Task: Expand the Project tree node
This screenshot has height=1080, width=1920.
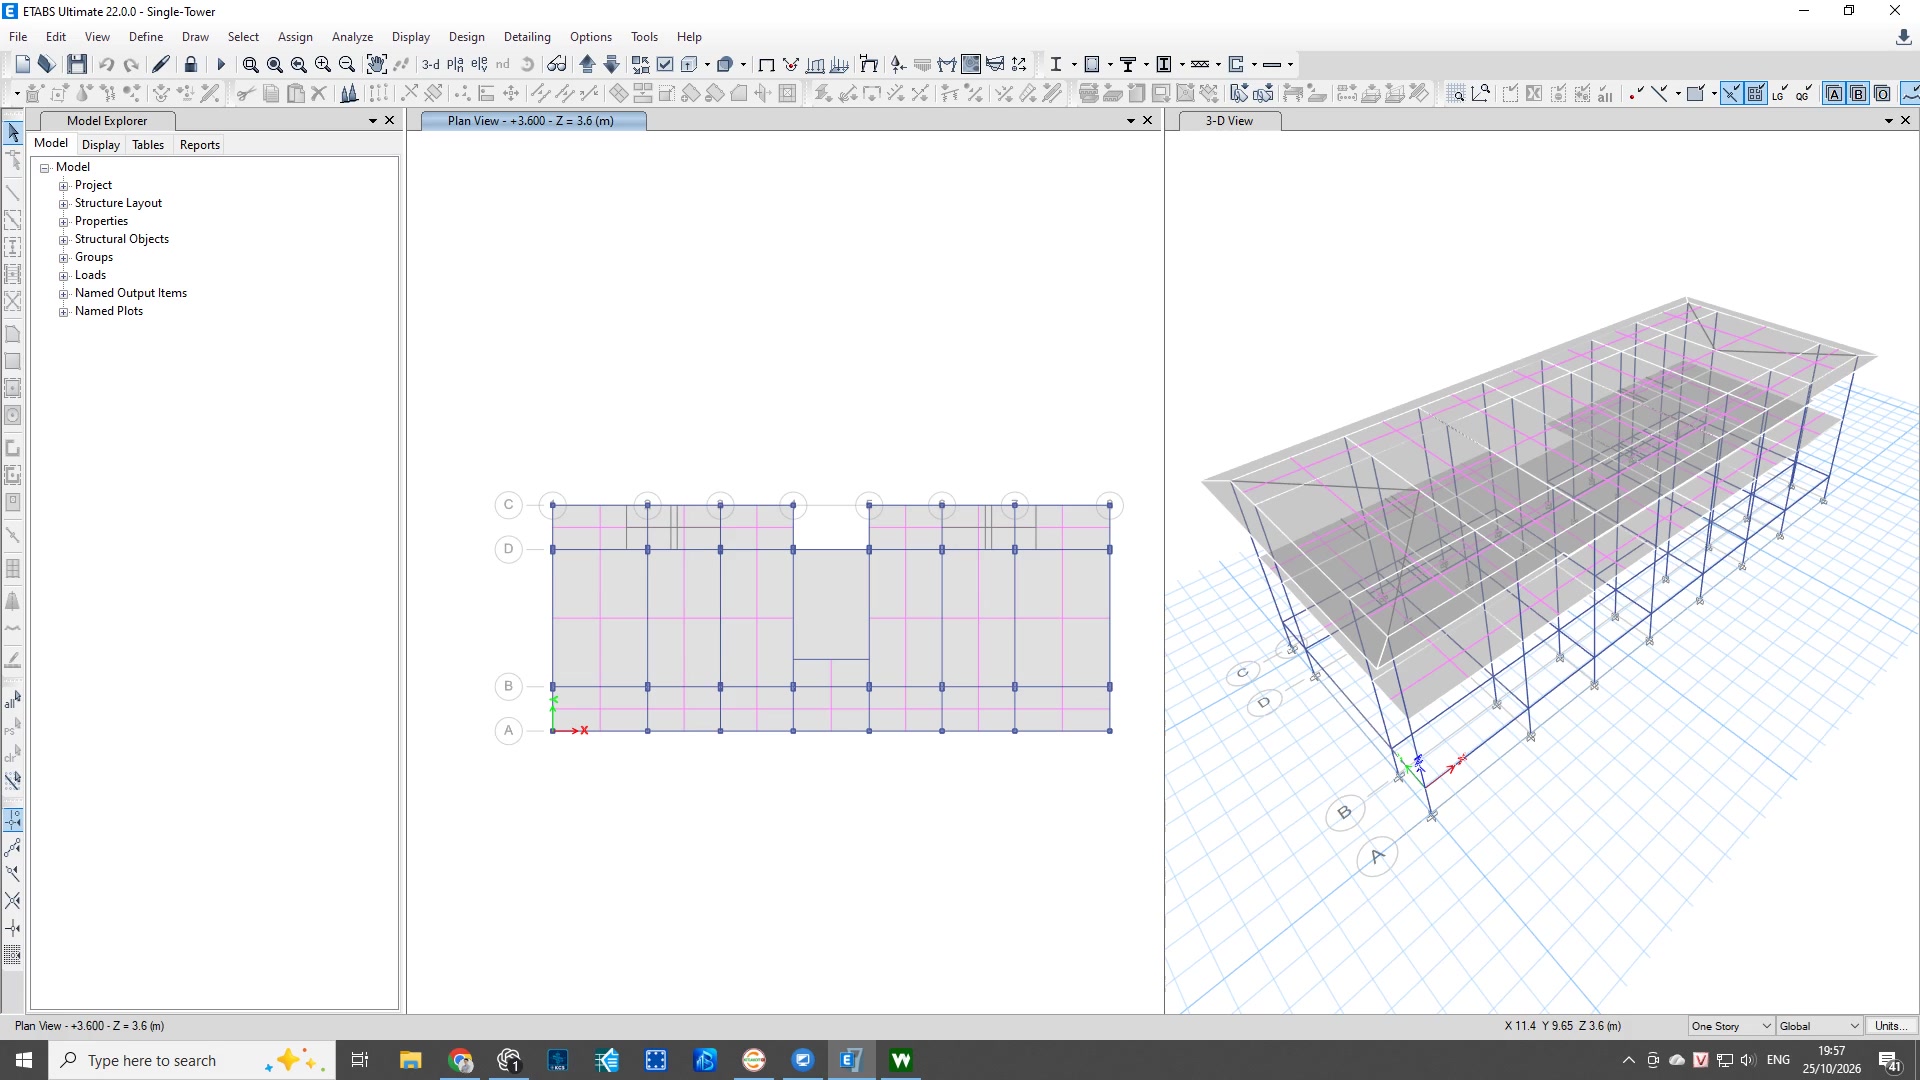Action: click(63, 185)
